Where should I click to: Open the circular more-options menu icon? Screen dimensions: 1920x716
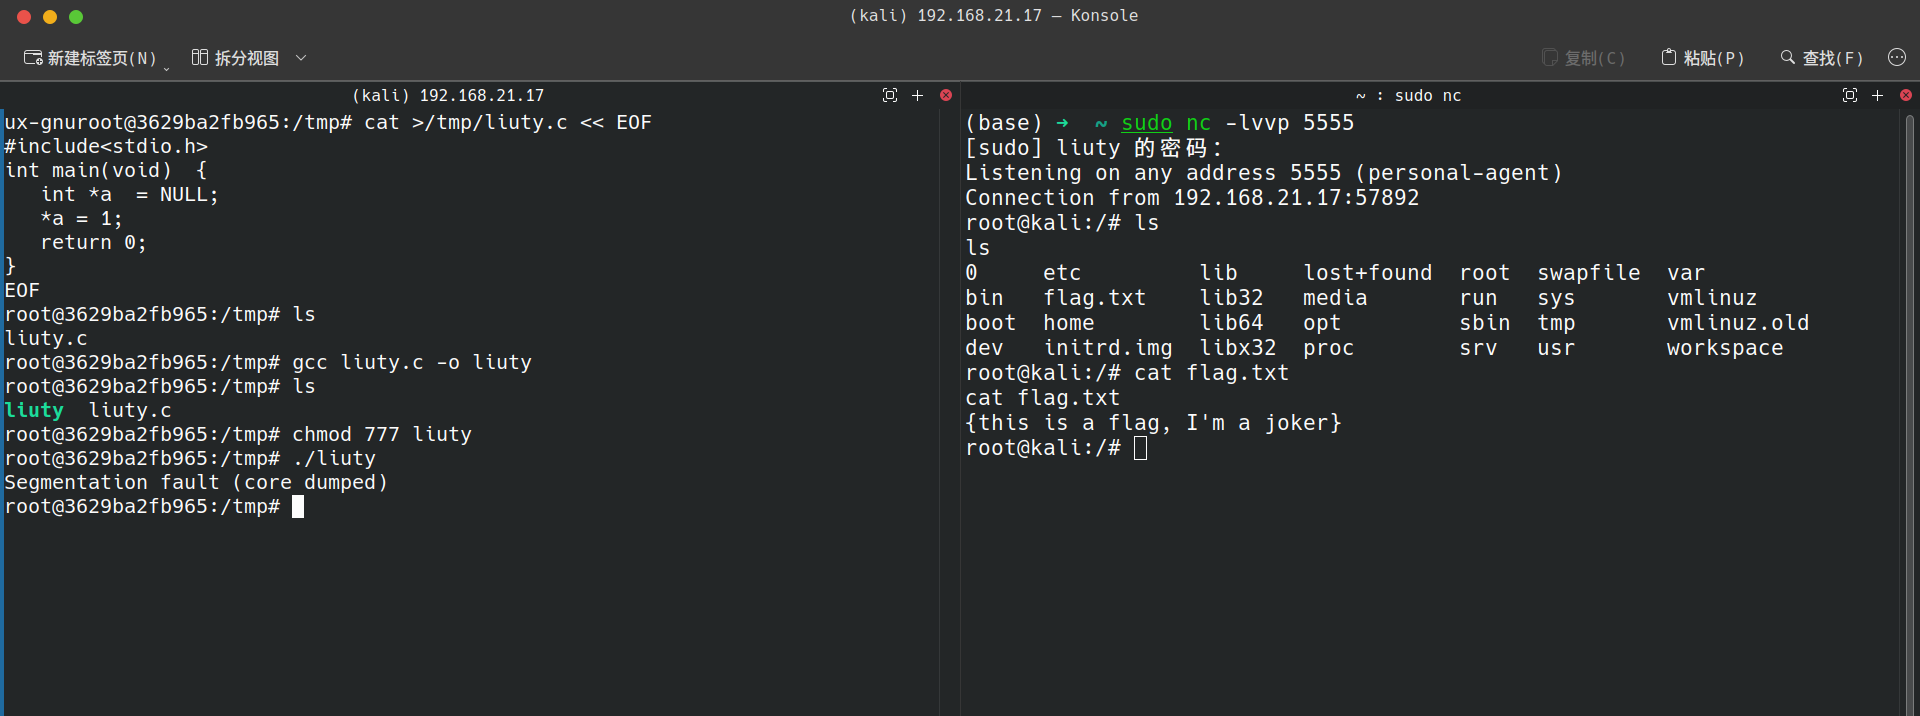pos(1896,58)
